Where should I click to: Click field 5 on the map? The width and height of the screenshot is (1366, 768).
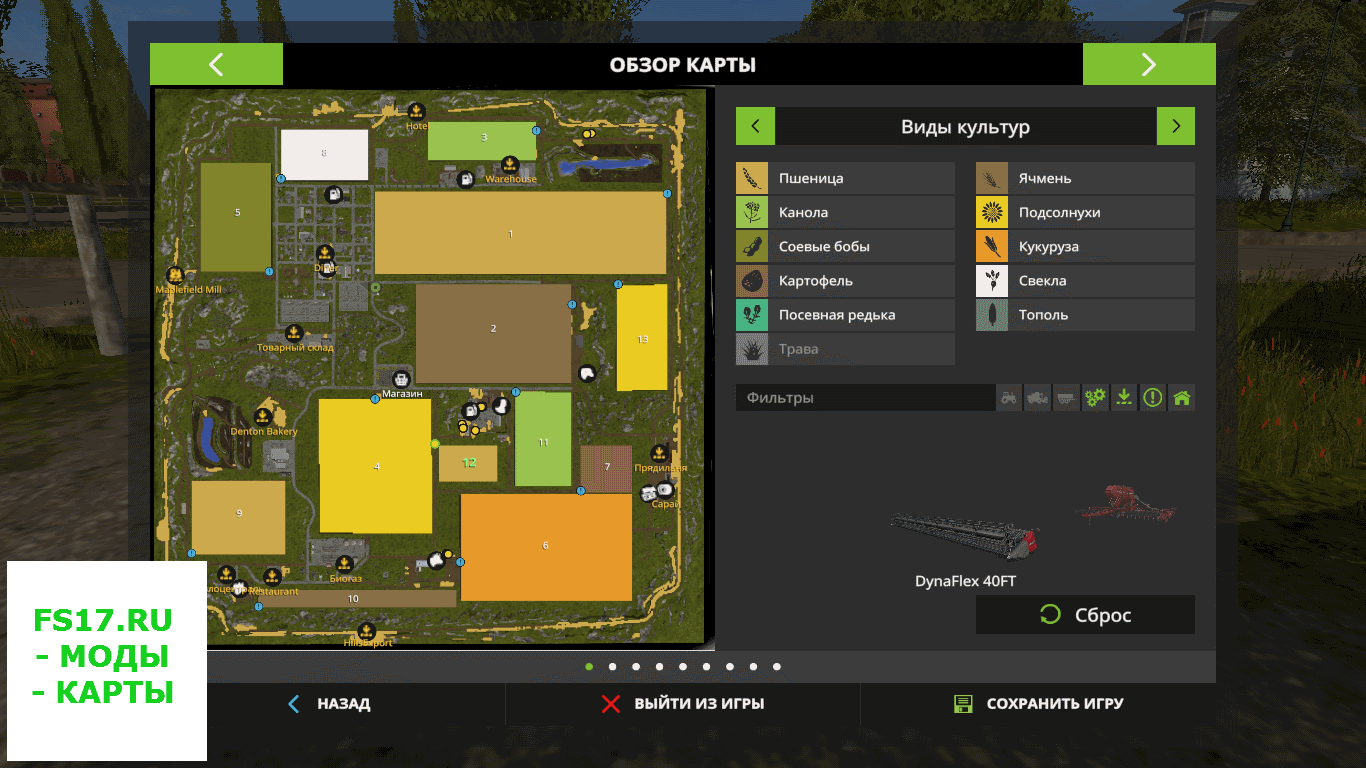coord(236,216)
